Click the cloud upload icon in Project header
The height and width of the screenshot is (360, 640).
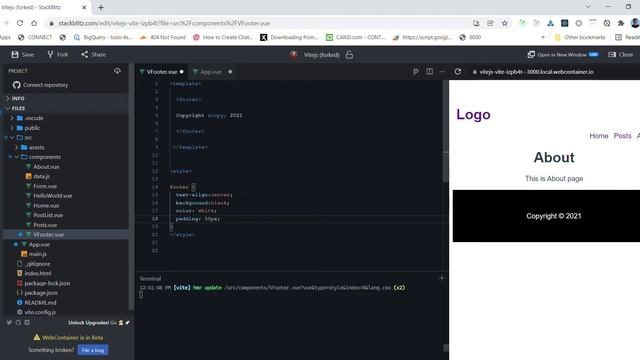click(118, 71)
